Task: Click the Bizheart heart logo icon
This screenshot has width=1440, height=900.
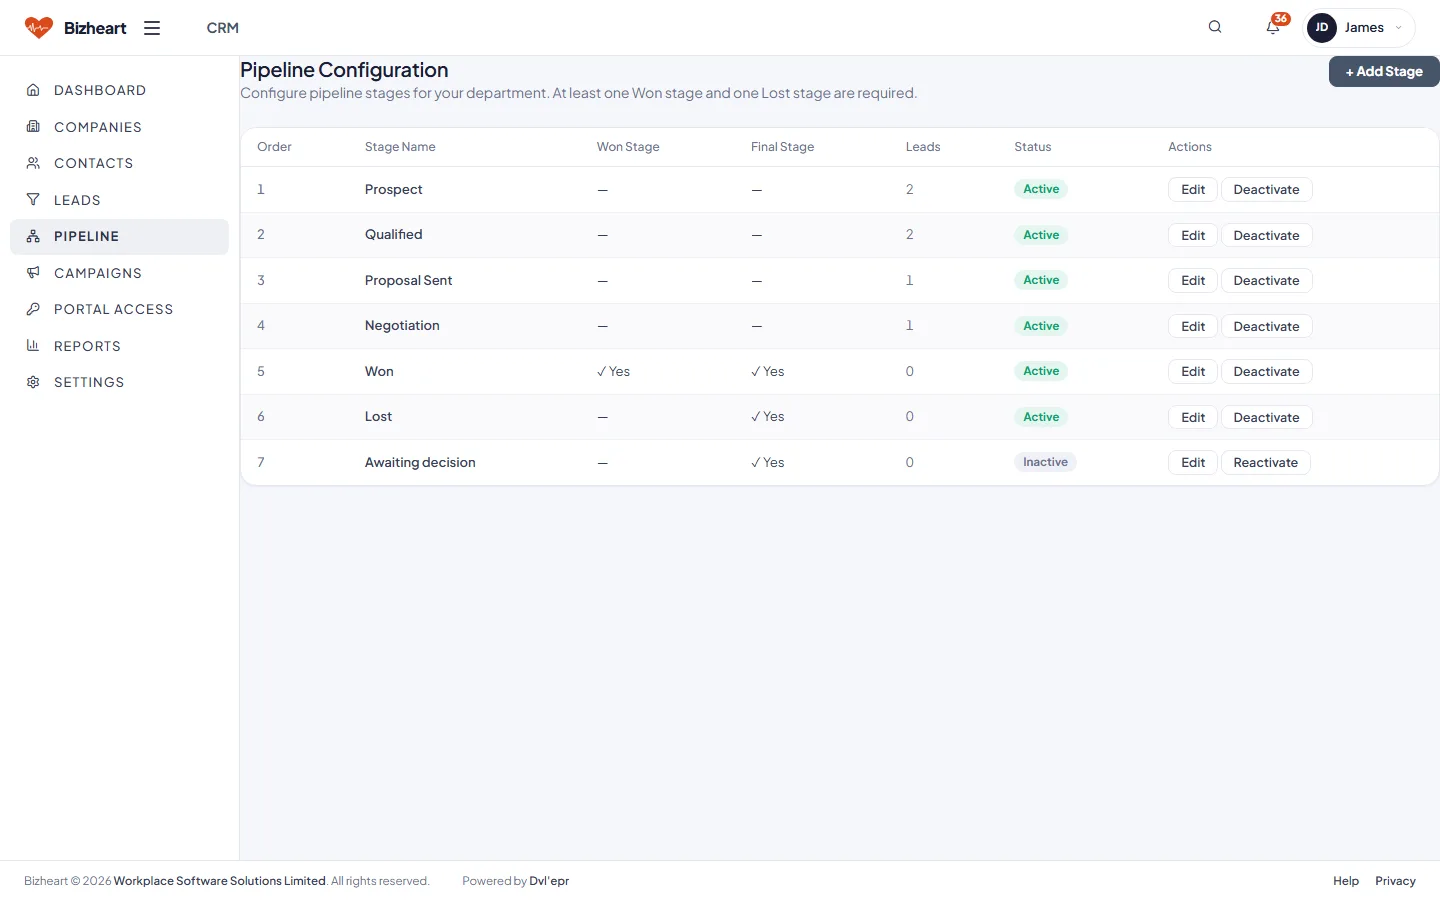Action: click(x=38, y=28)
